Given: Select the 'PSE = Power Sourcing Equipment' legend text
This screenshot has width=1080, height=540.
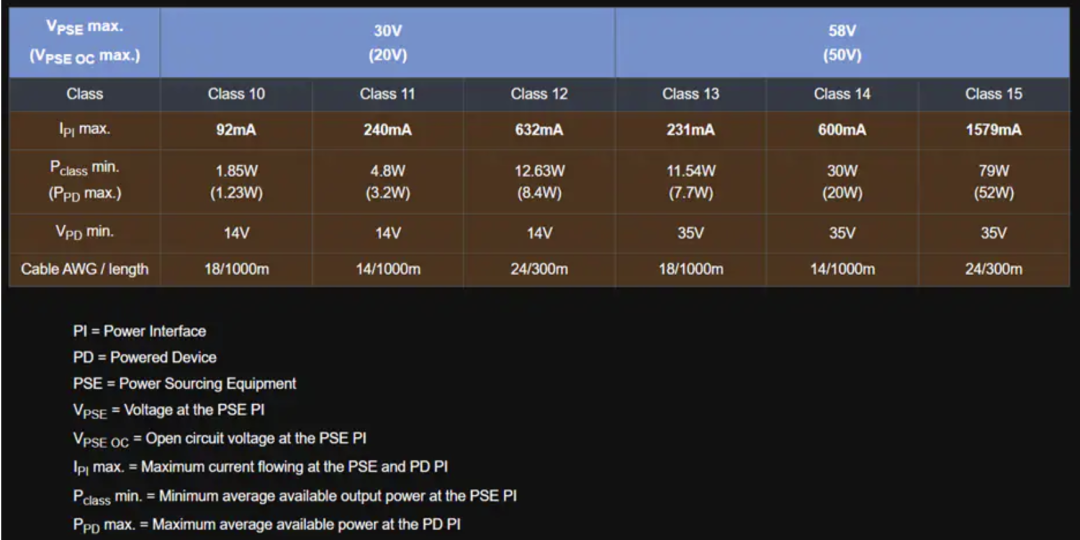Looking at the screenshot, I should coord(184,383).
